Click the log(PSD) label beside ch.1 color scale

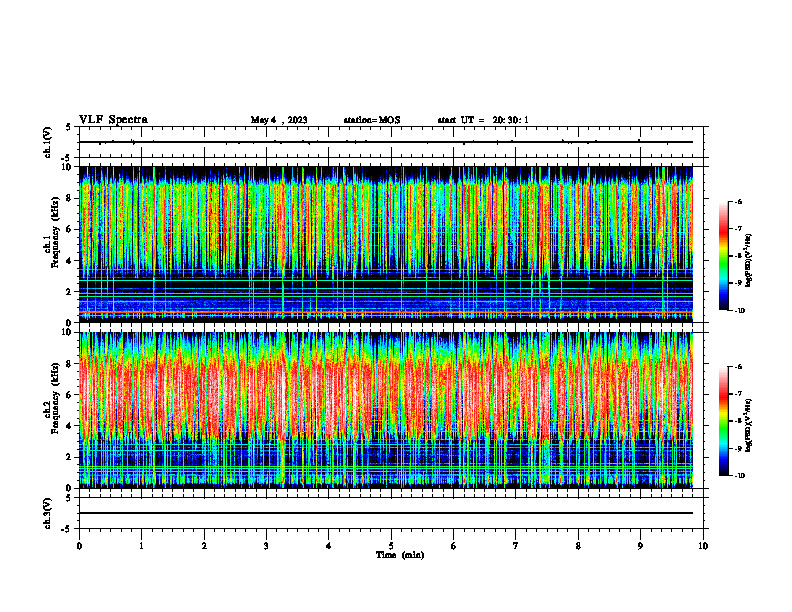pos(749,261)
